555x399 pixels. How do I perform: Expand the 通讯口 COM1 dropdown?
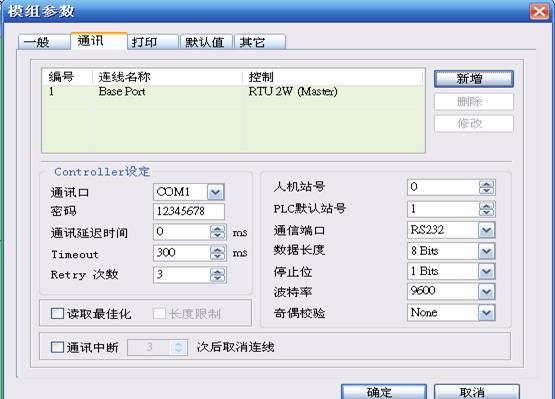coord(215,192)
